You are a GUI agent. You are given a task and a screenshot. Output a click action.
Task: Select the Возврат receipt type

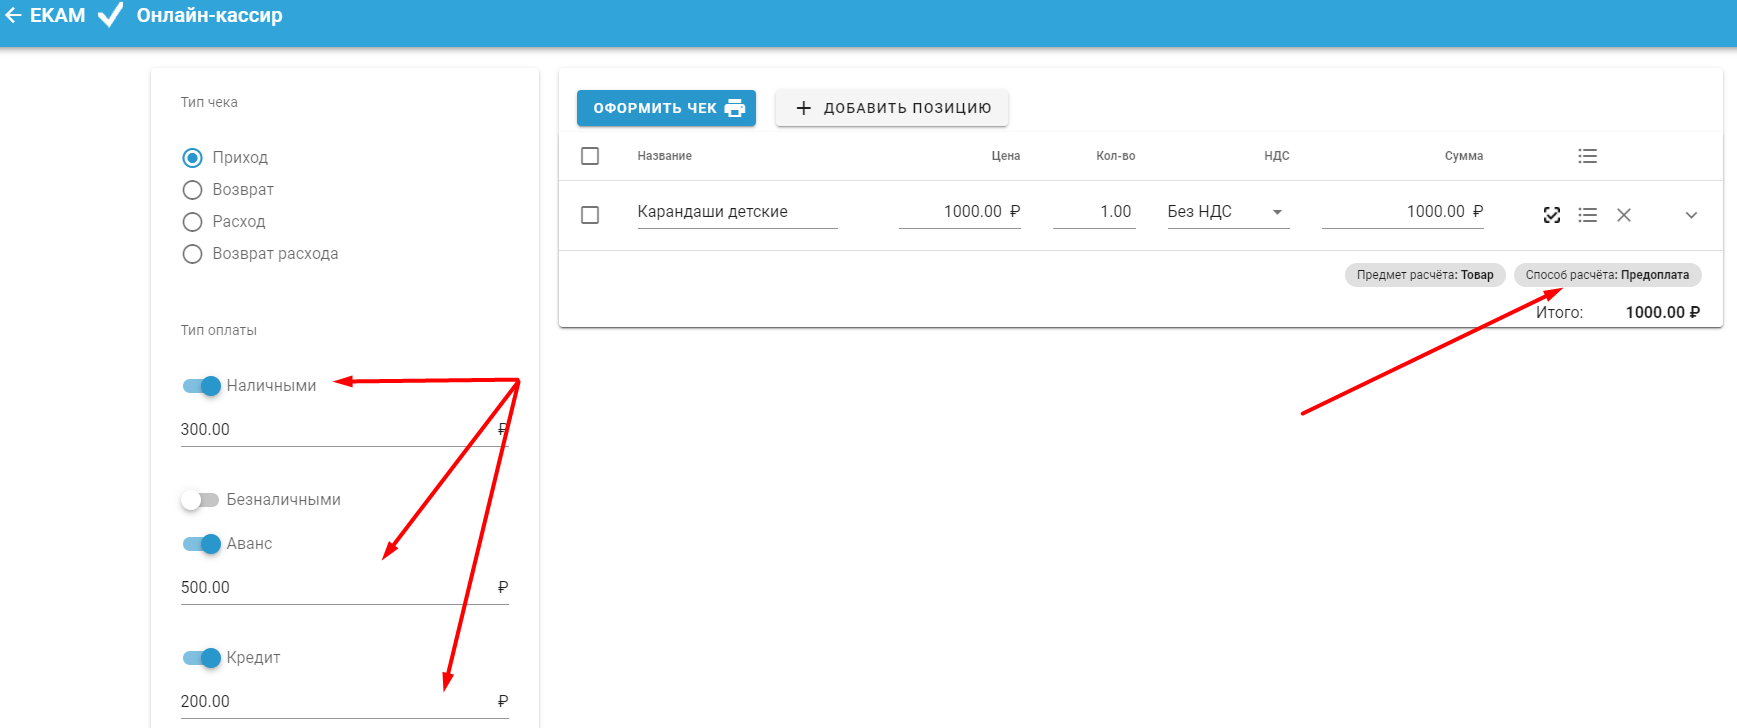point(192,190)
